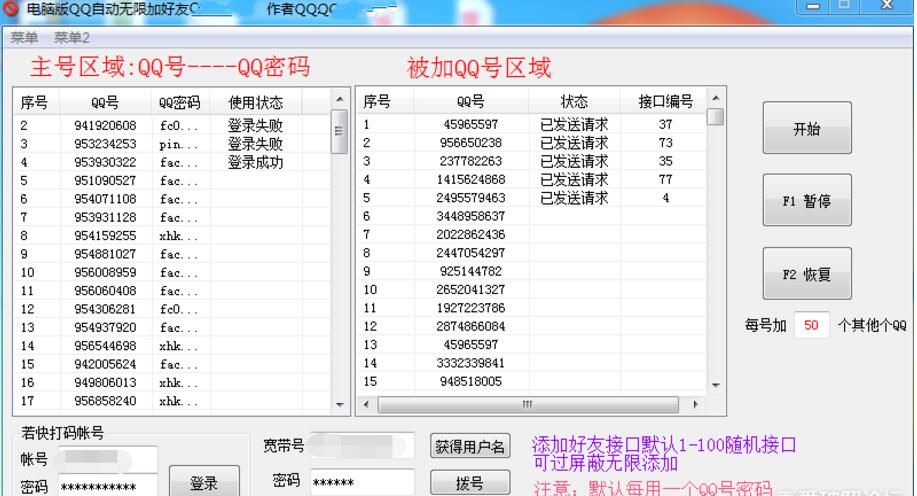Click the 使用状态 column header

click(x=256, y=102)
